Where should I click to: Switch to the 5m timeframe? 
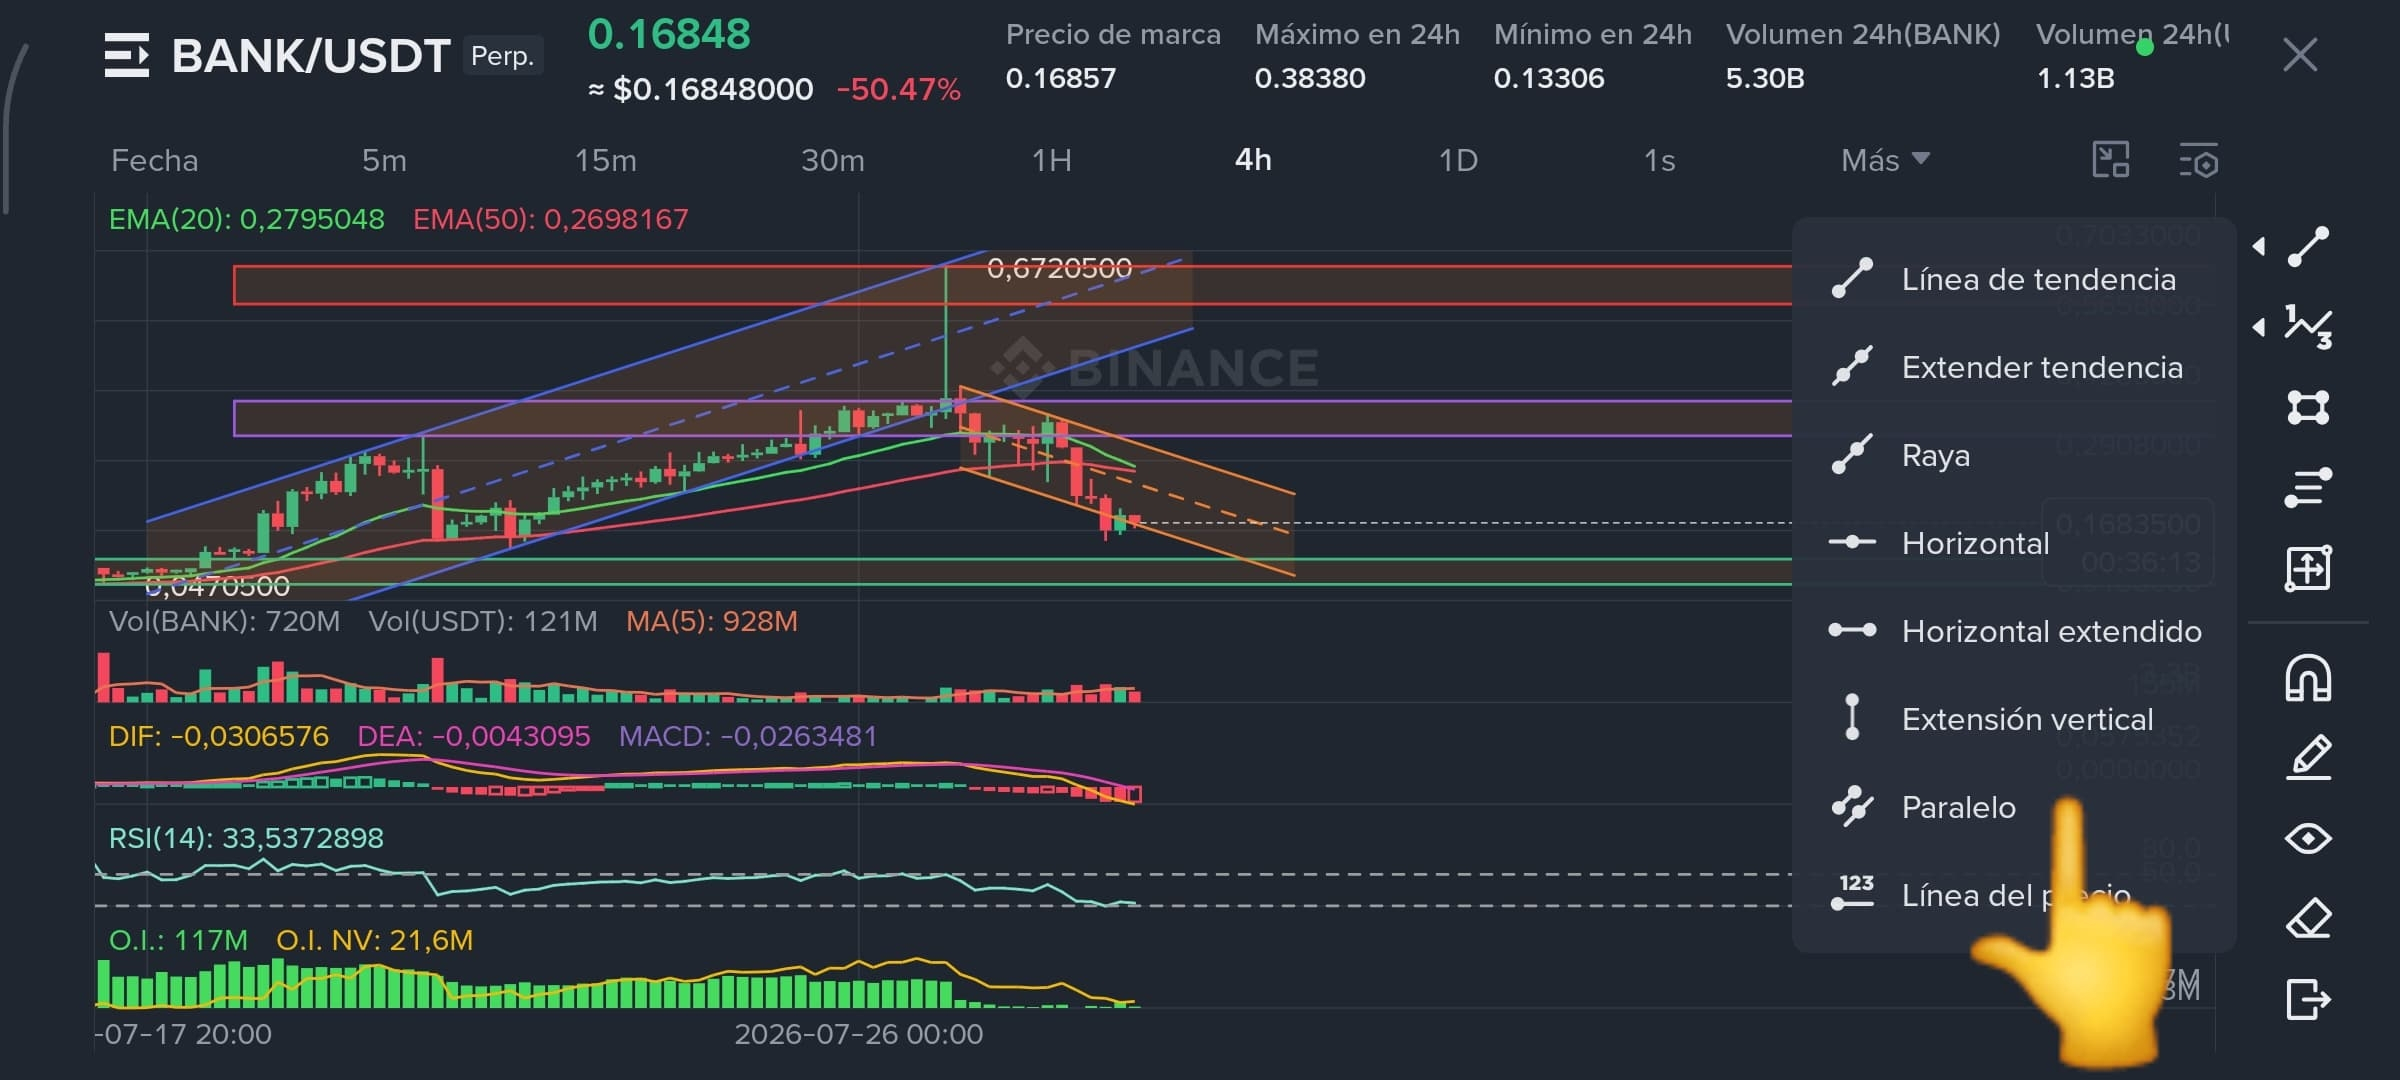(384, 160)
